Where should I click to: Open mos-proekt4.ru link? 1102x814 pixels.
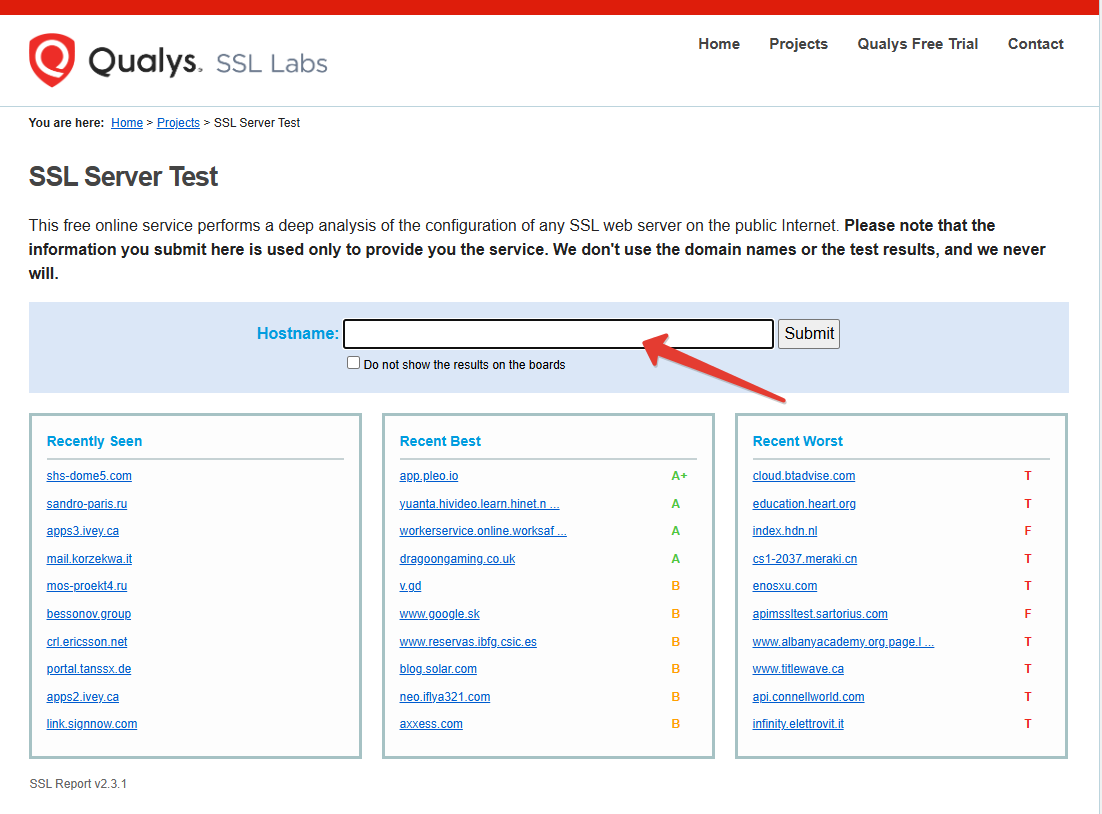pyautogui.click(x=87, y=586)
